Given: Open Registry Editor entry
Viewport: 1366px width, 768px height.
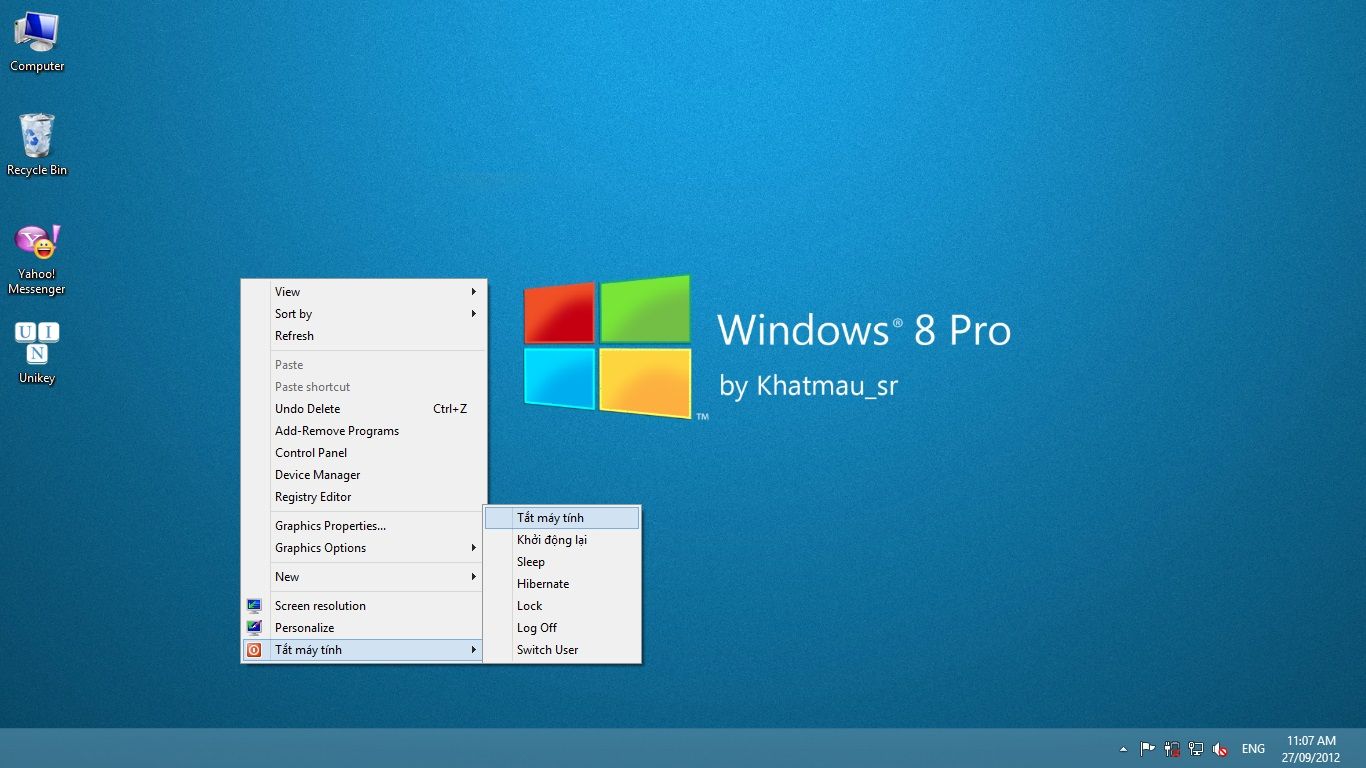Looking at the screenshot, I should [364, 497].
